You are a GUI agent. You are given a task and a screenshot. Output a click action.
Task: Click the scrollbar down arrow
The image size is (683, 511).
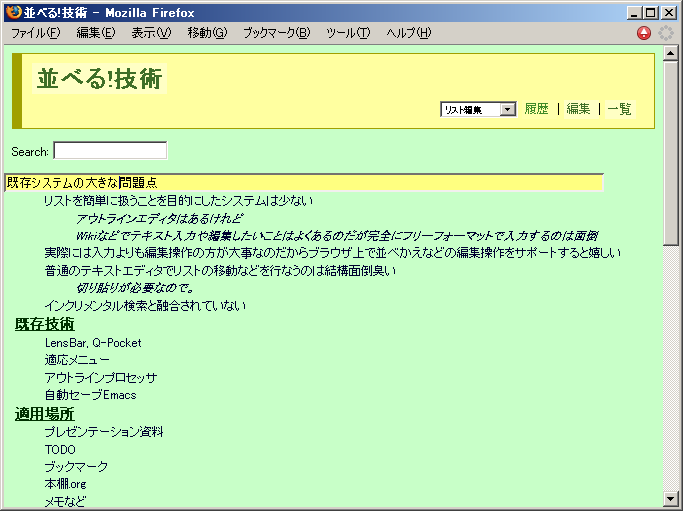pyautogui.click(x=670, y=498)
